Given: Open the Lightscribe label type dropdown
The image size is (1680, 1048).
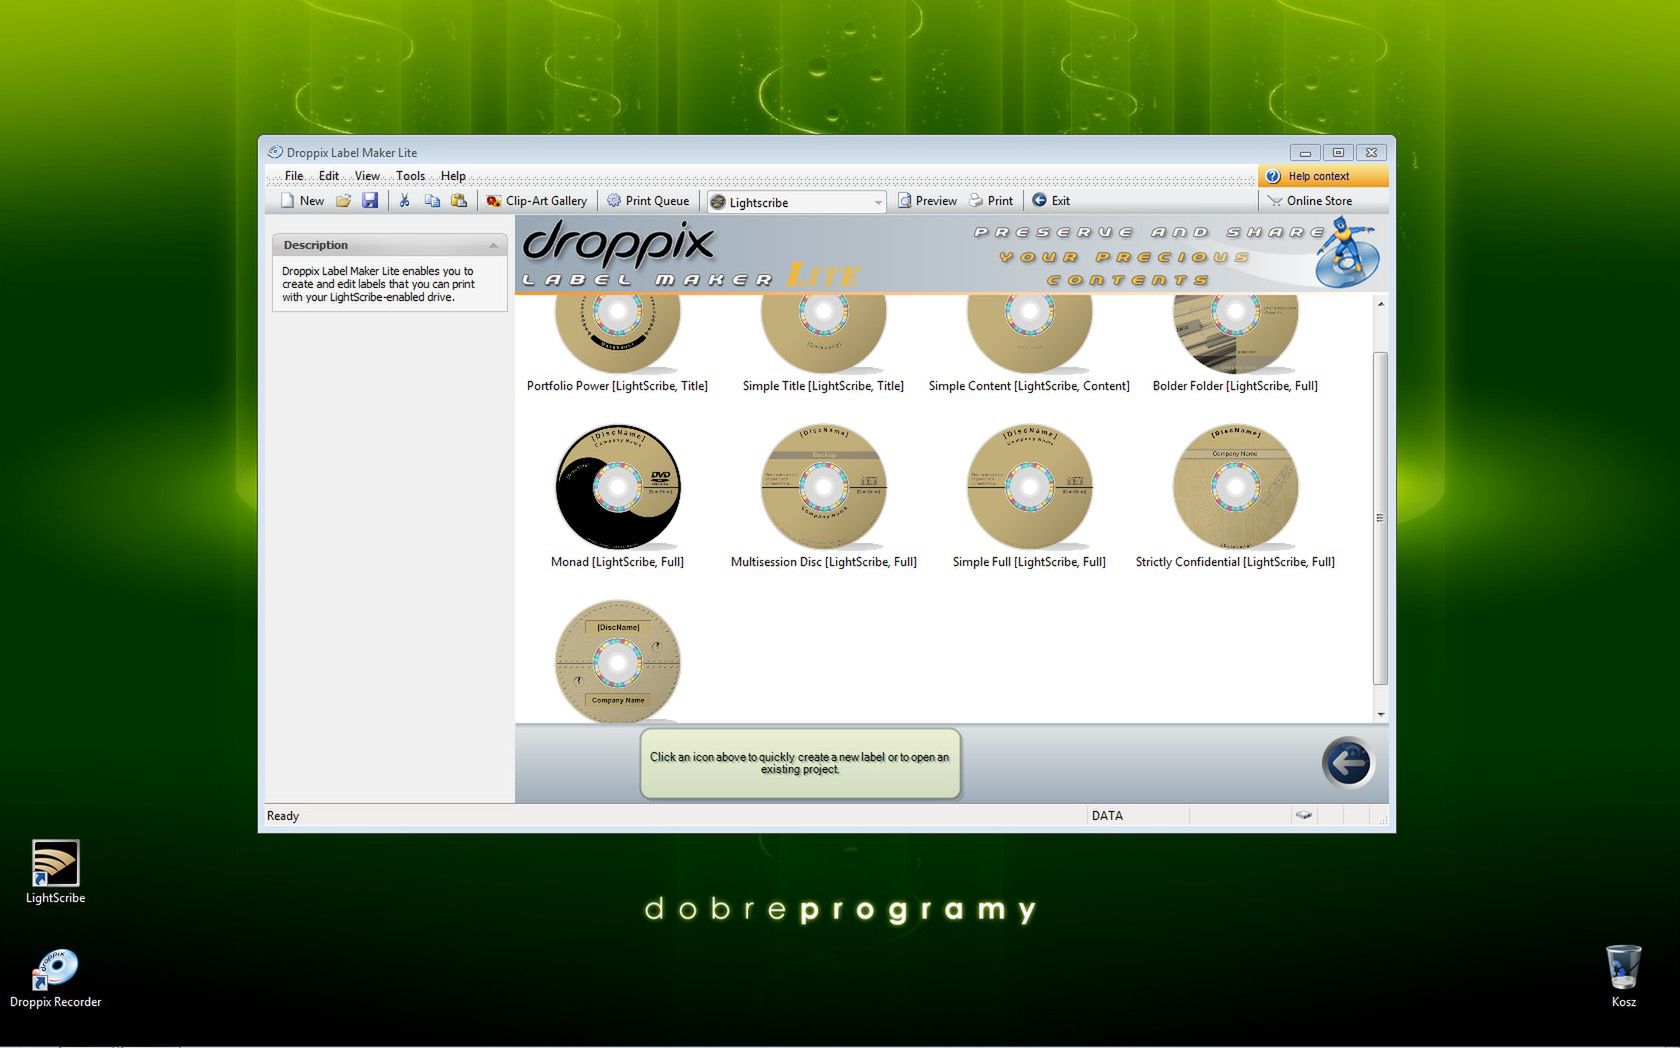Looking at the screenshot, I should click(797, 202).
